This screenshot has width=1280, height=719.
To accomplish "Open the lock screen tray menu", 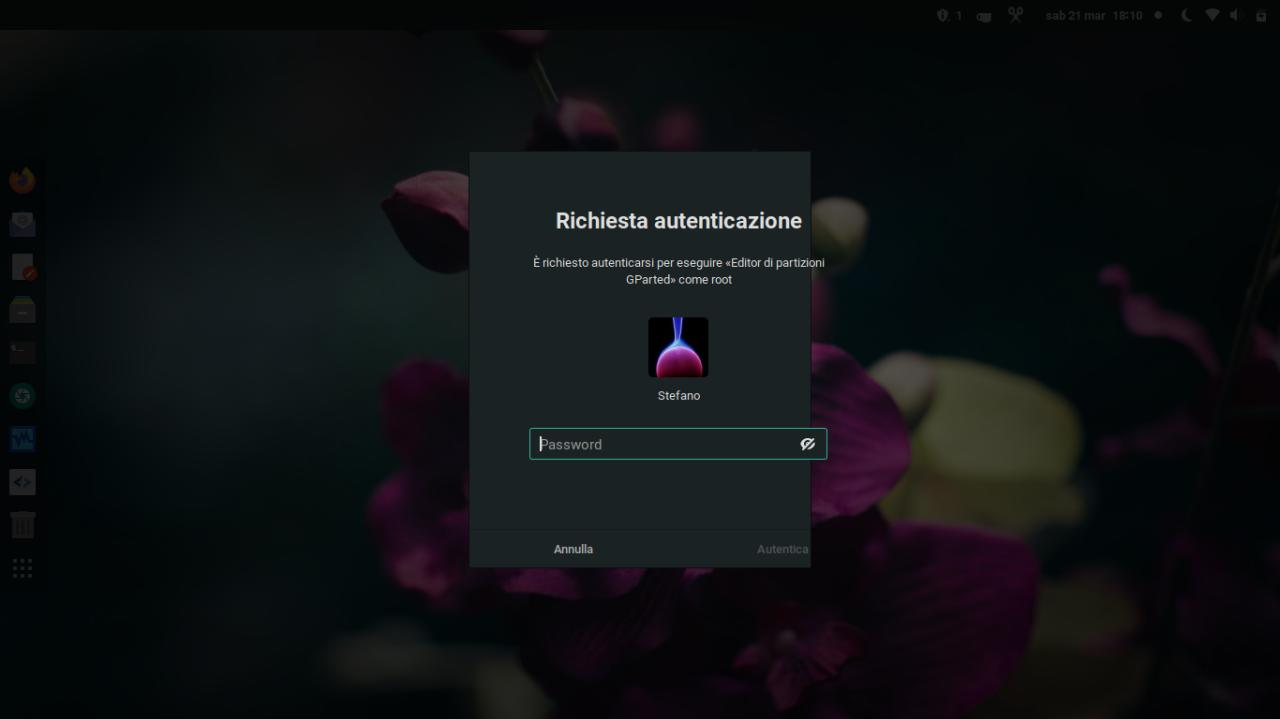I will (x=1262, y=15).
